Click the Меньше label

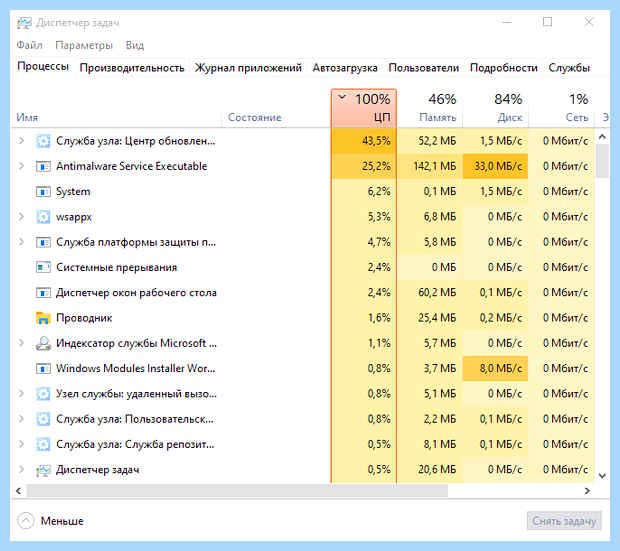[x=62, y=521]
